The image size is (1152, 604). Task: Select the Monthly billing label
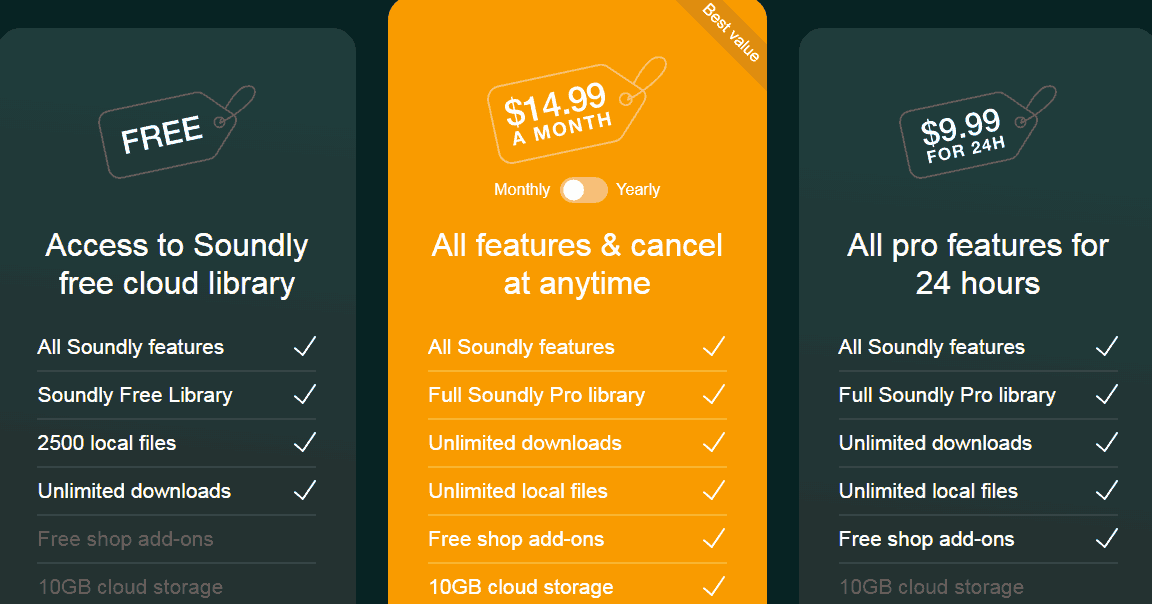[x=522, y=190]
